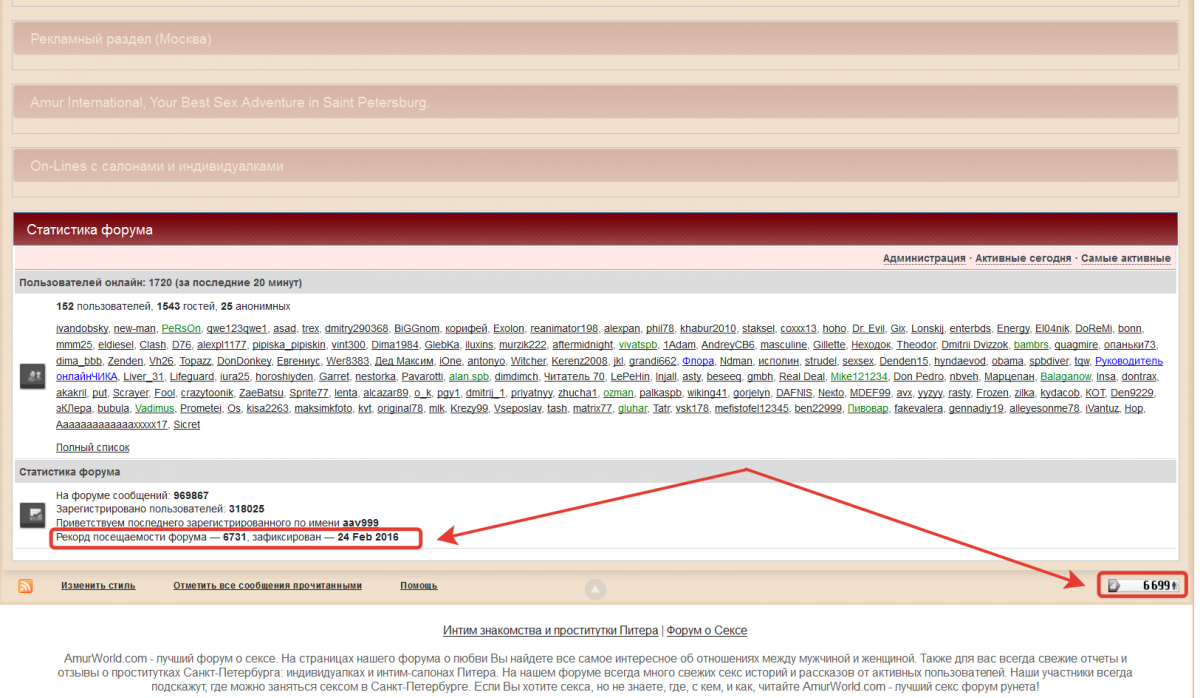The width and height of the screenshot is (1200, 698).
Task: Open user ivandobsky's profile
Action: click(81, 328)
